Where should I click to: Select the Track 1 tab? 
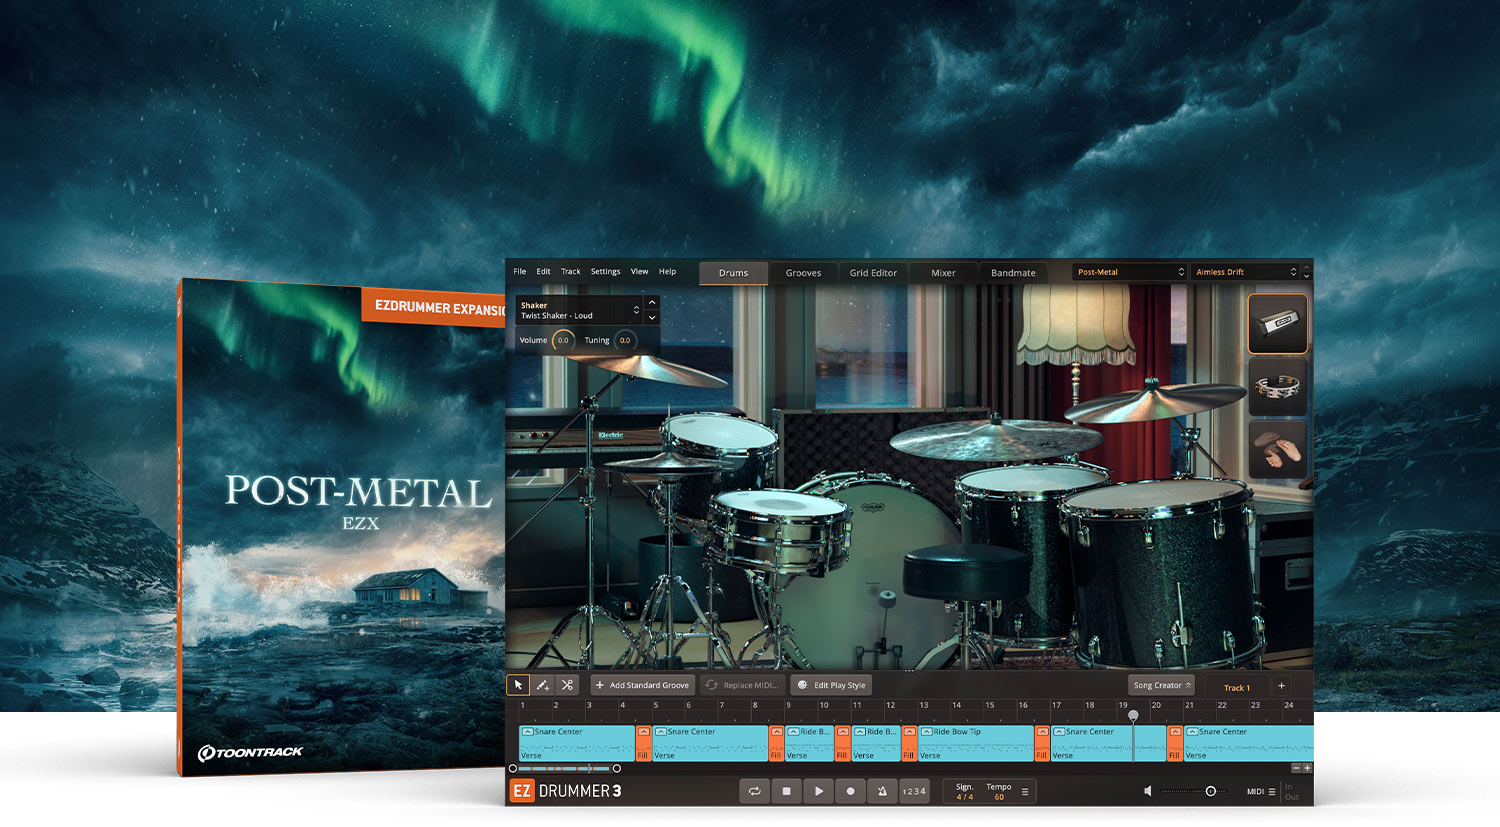point(1236,687)
